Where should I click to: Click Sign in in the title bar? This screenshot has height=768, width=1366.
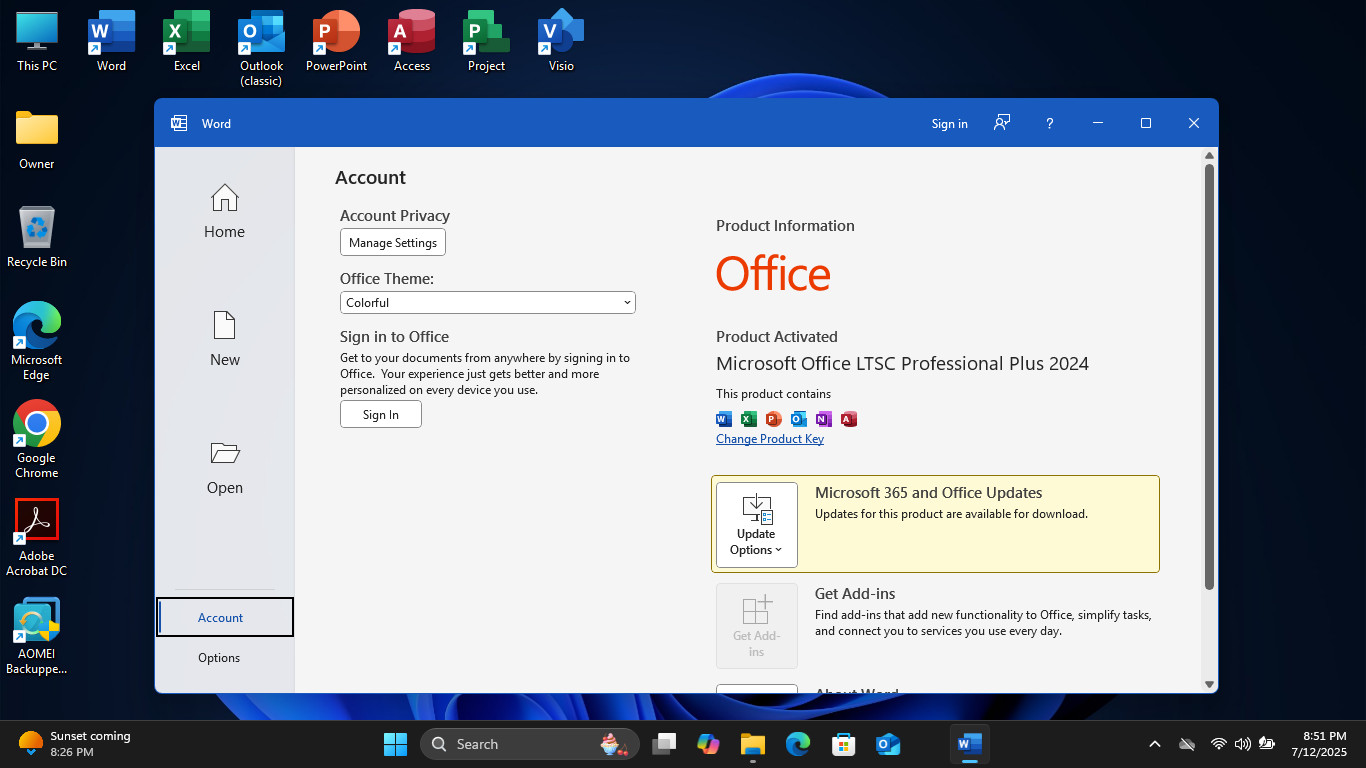pyautogui.click(x=949, y=123)
